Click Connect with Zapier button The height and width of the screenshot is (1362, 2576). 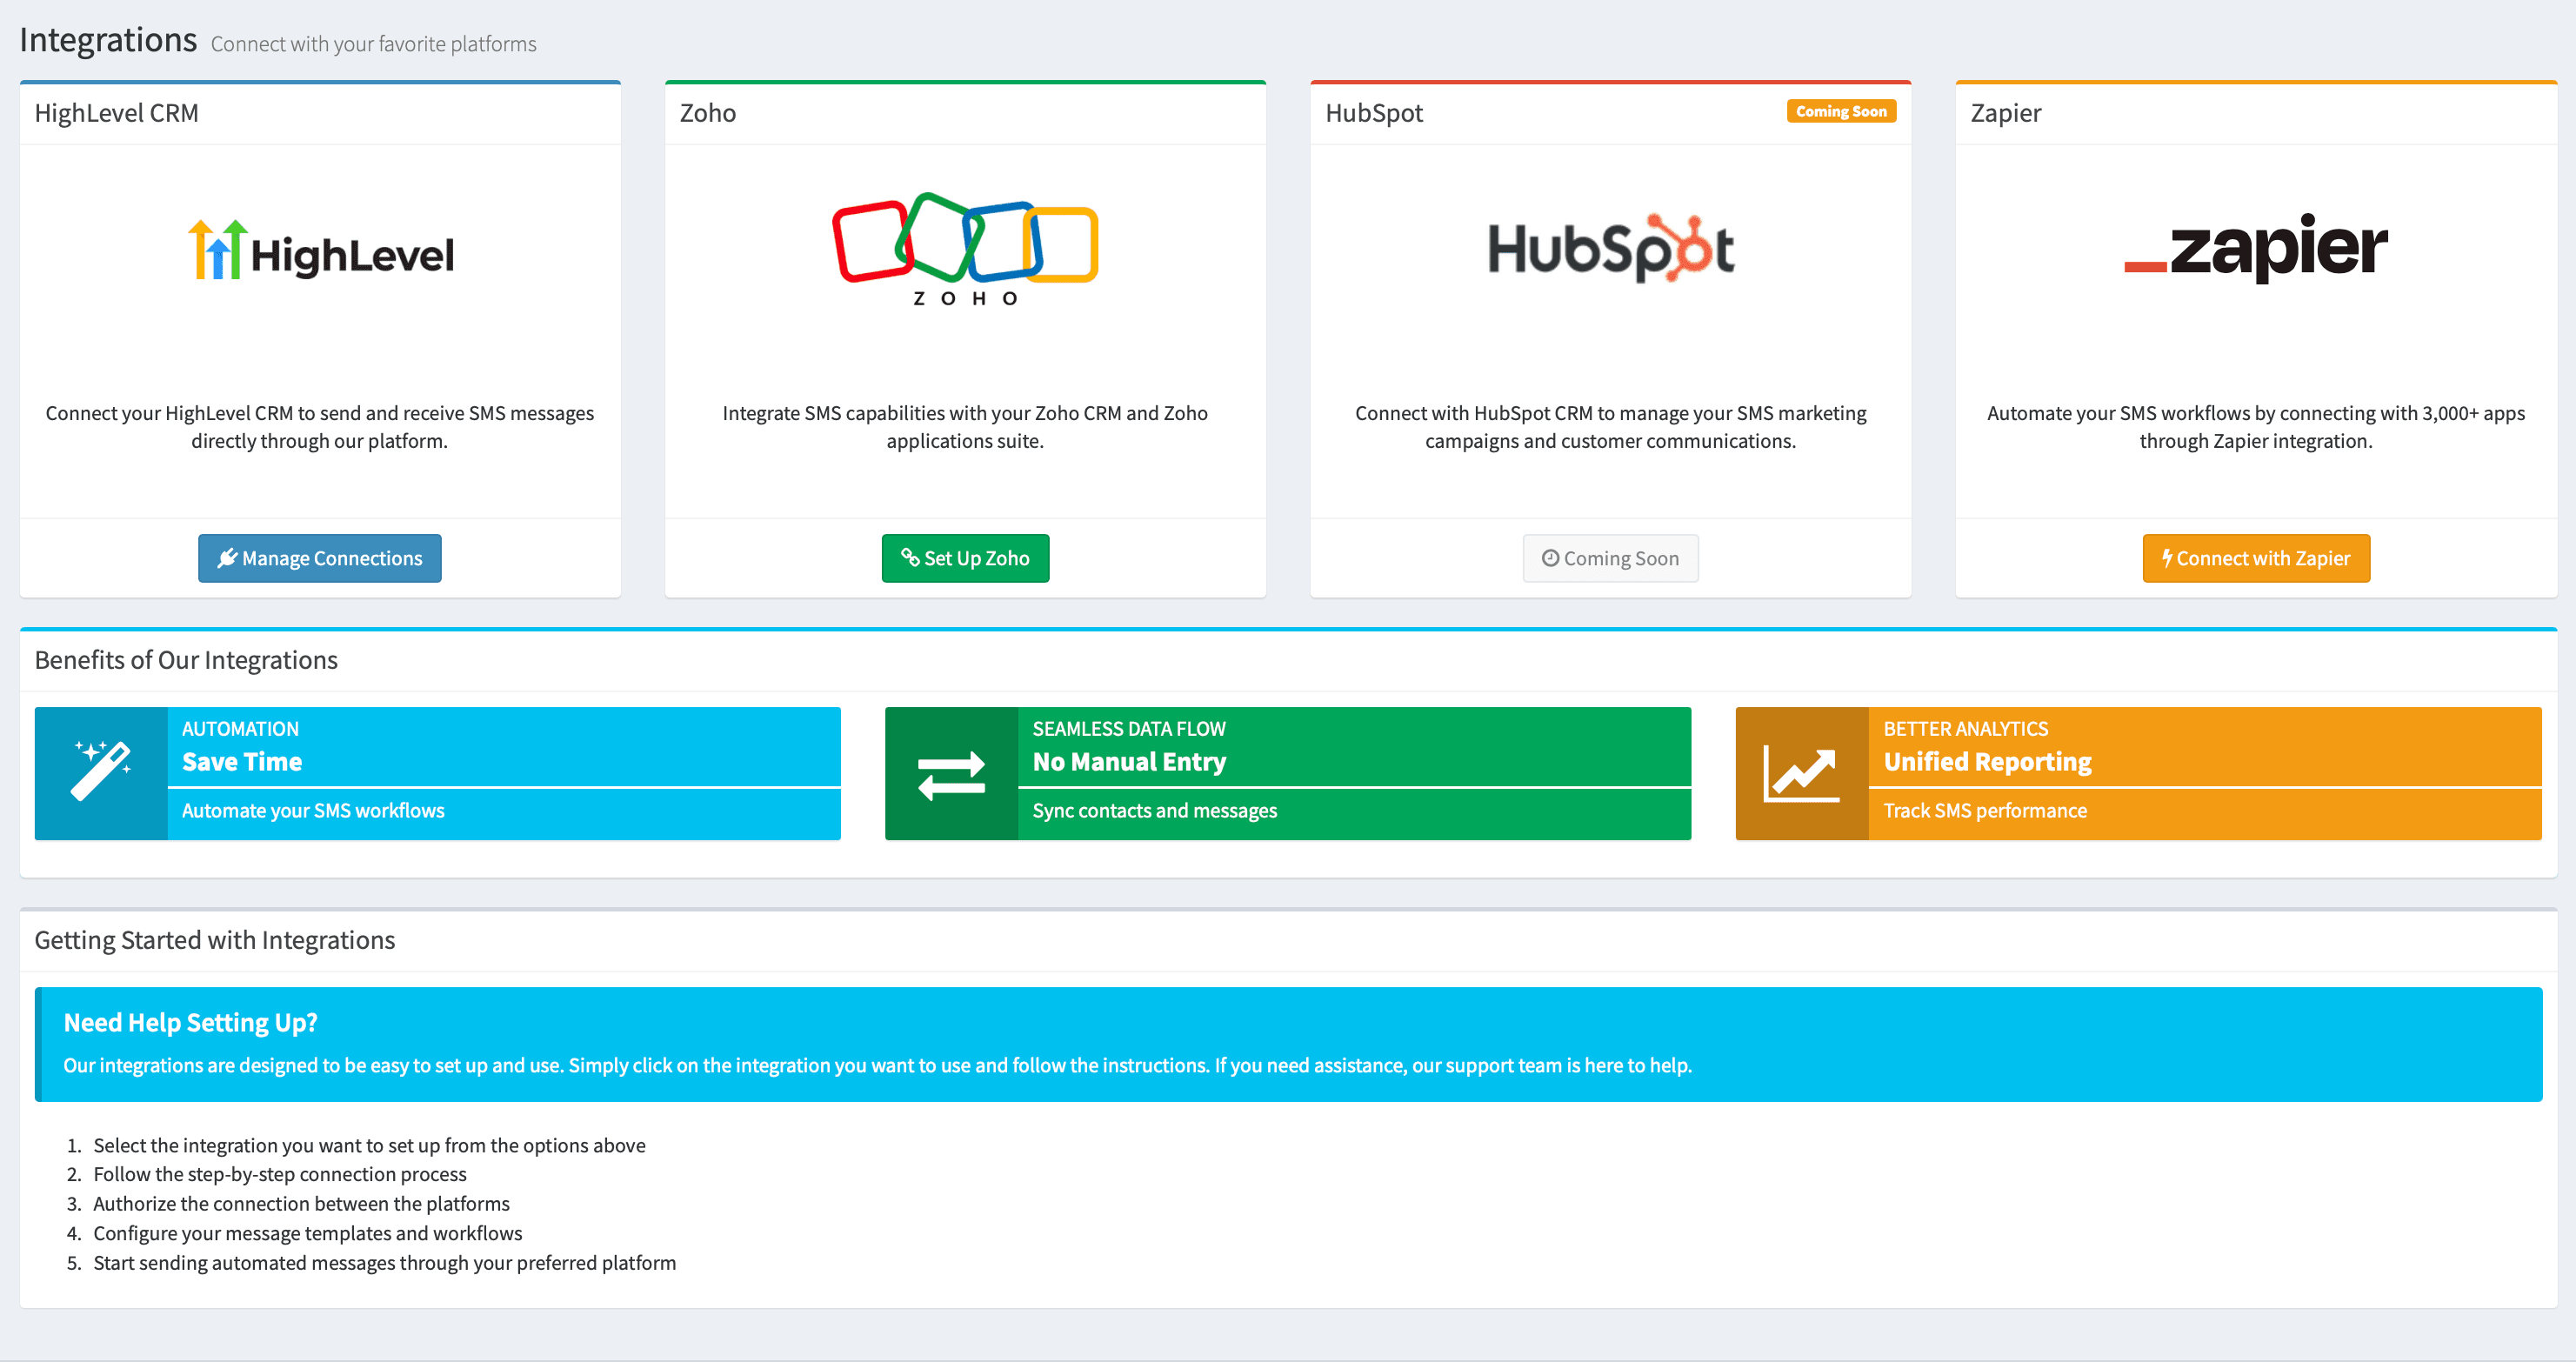tap(2256, 558)
